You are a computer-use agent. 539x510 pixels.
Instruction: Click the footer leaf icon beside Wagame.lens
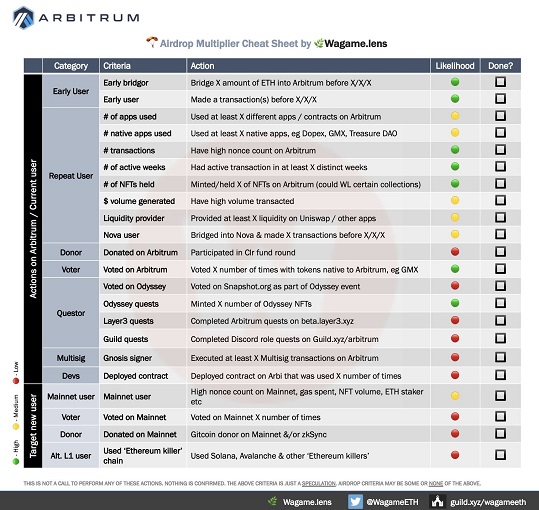(x=272, y=501)
